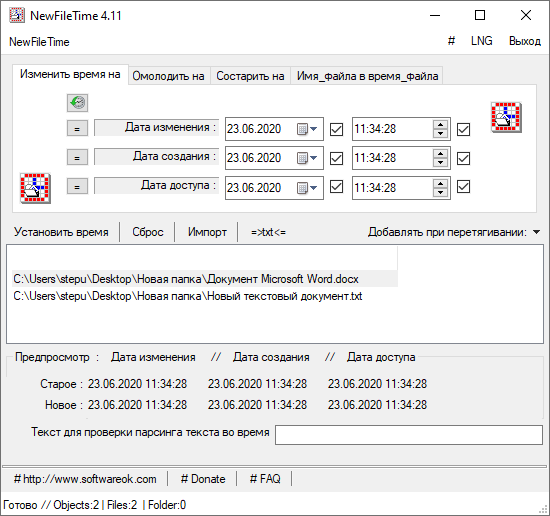Viewport: 550px width, 516px height.
Task: Click the Выход menu item
Action: tap(525, 41)
